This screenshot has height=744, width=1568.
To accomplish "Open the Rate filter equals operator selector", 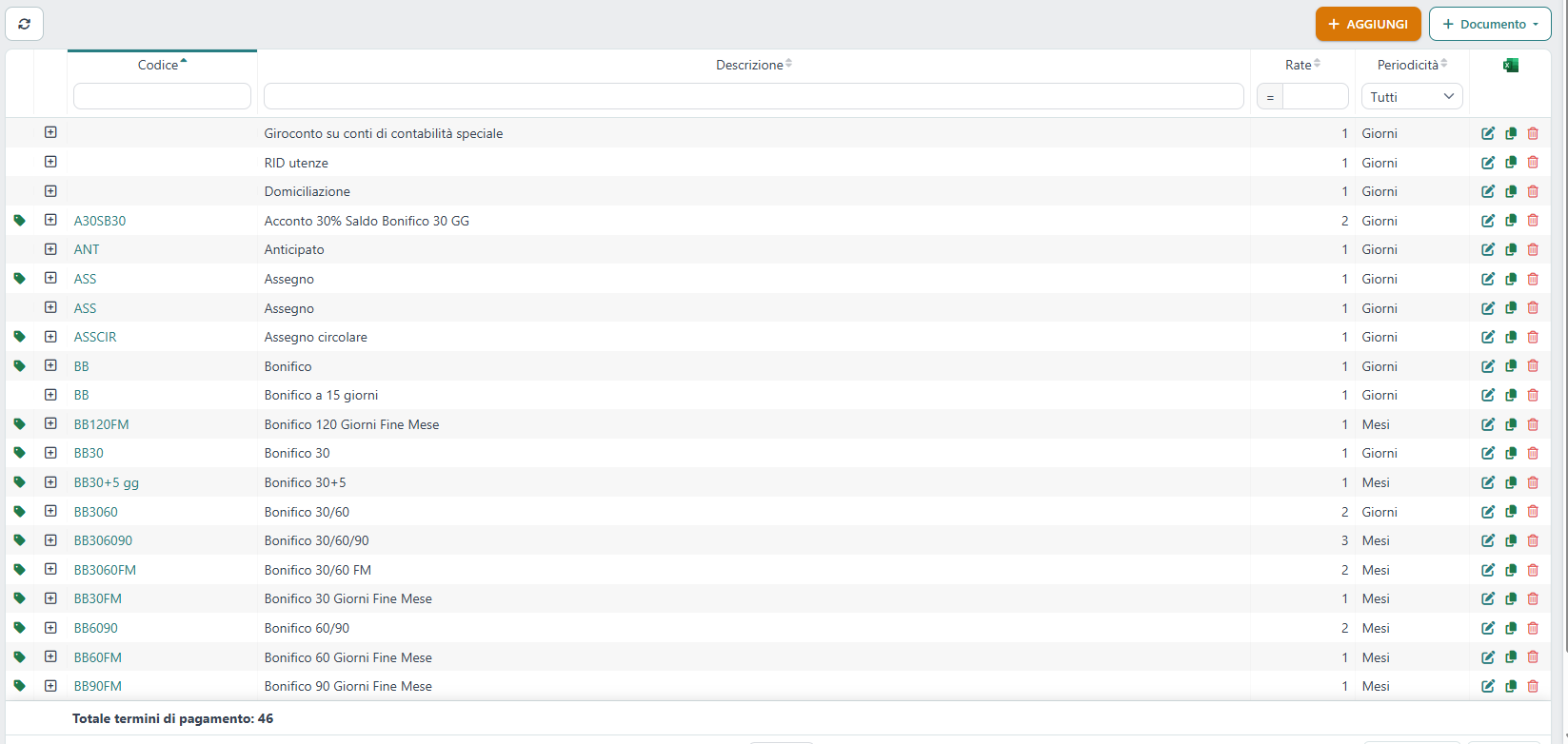I will tap(1270, 96).
